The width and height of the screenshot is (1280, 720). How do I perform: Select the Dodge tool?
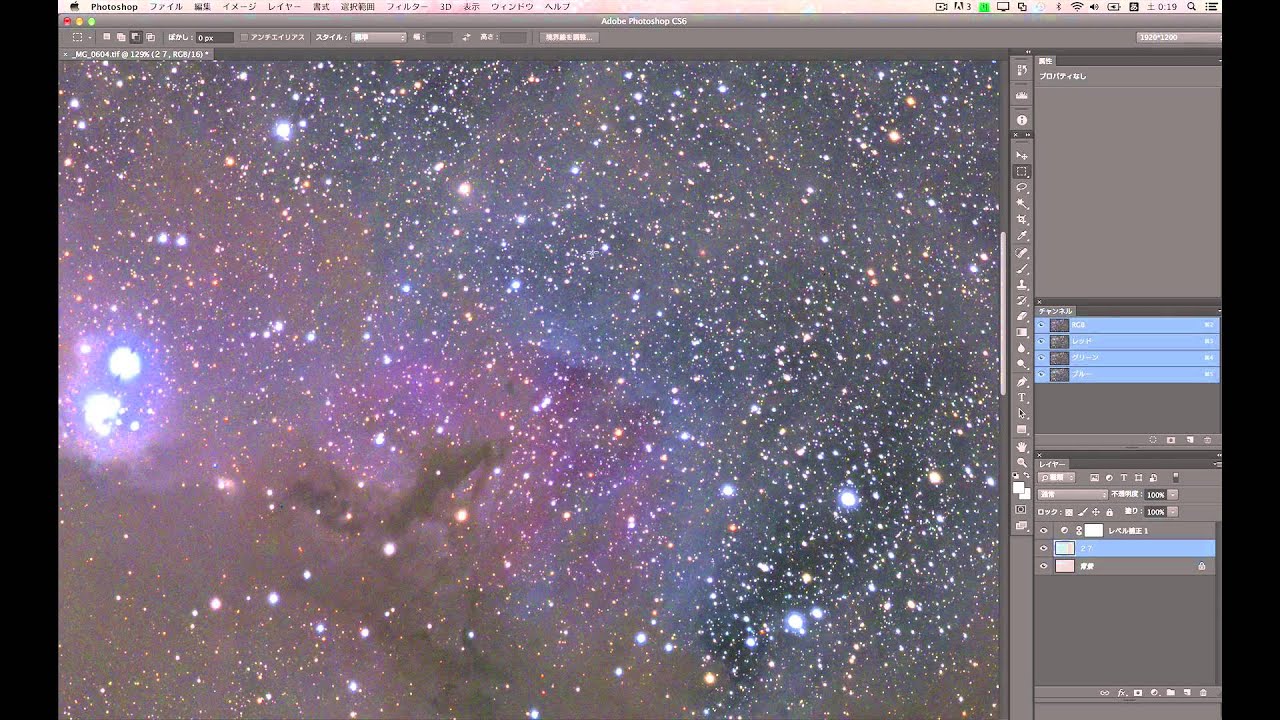coord(1022,365)
